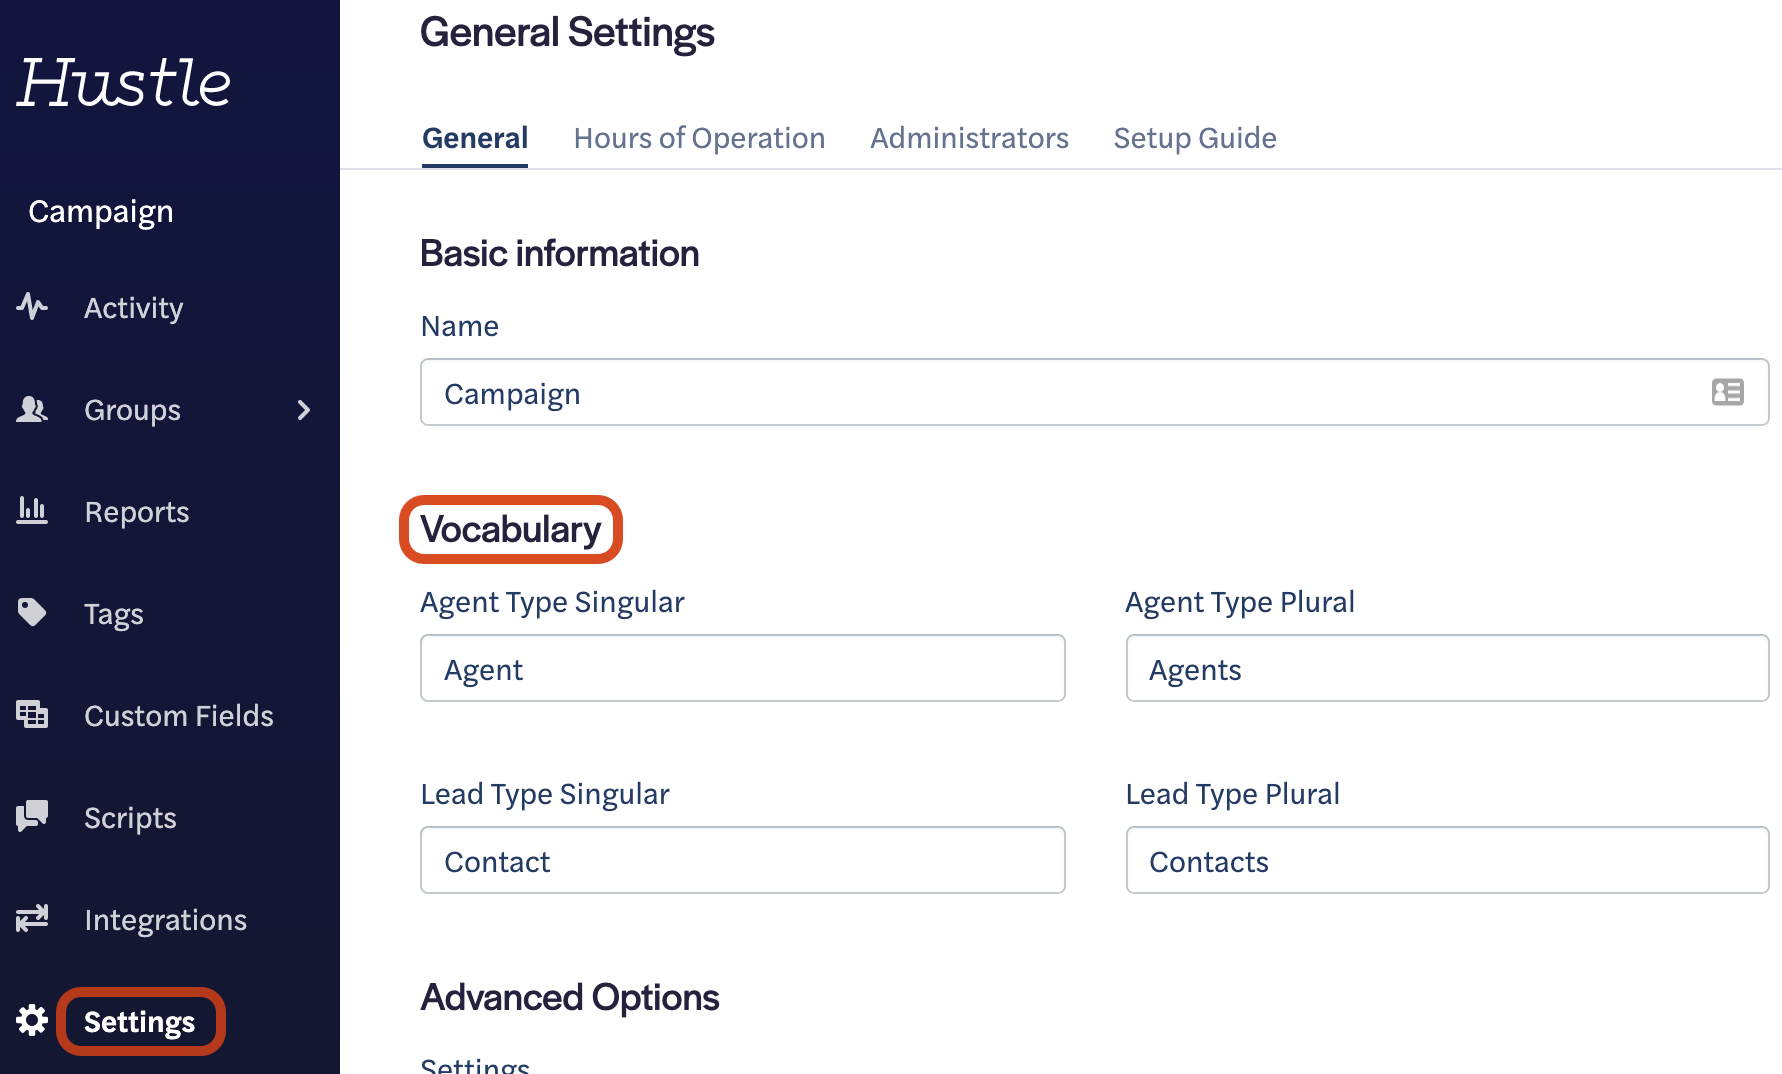Open the Administrators tab

968,138
